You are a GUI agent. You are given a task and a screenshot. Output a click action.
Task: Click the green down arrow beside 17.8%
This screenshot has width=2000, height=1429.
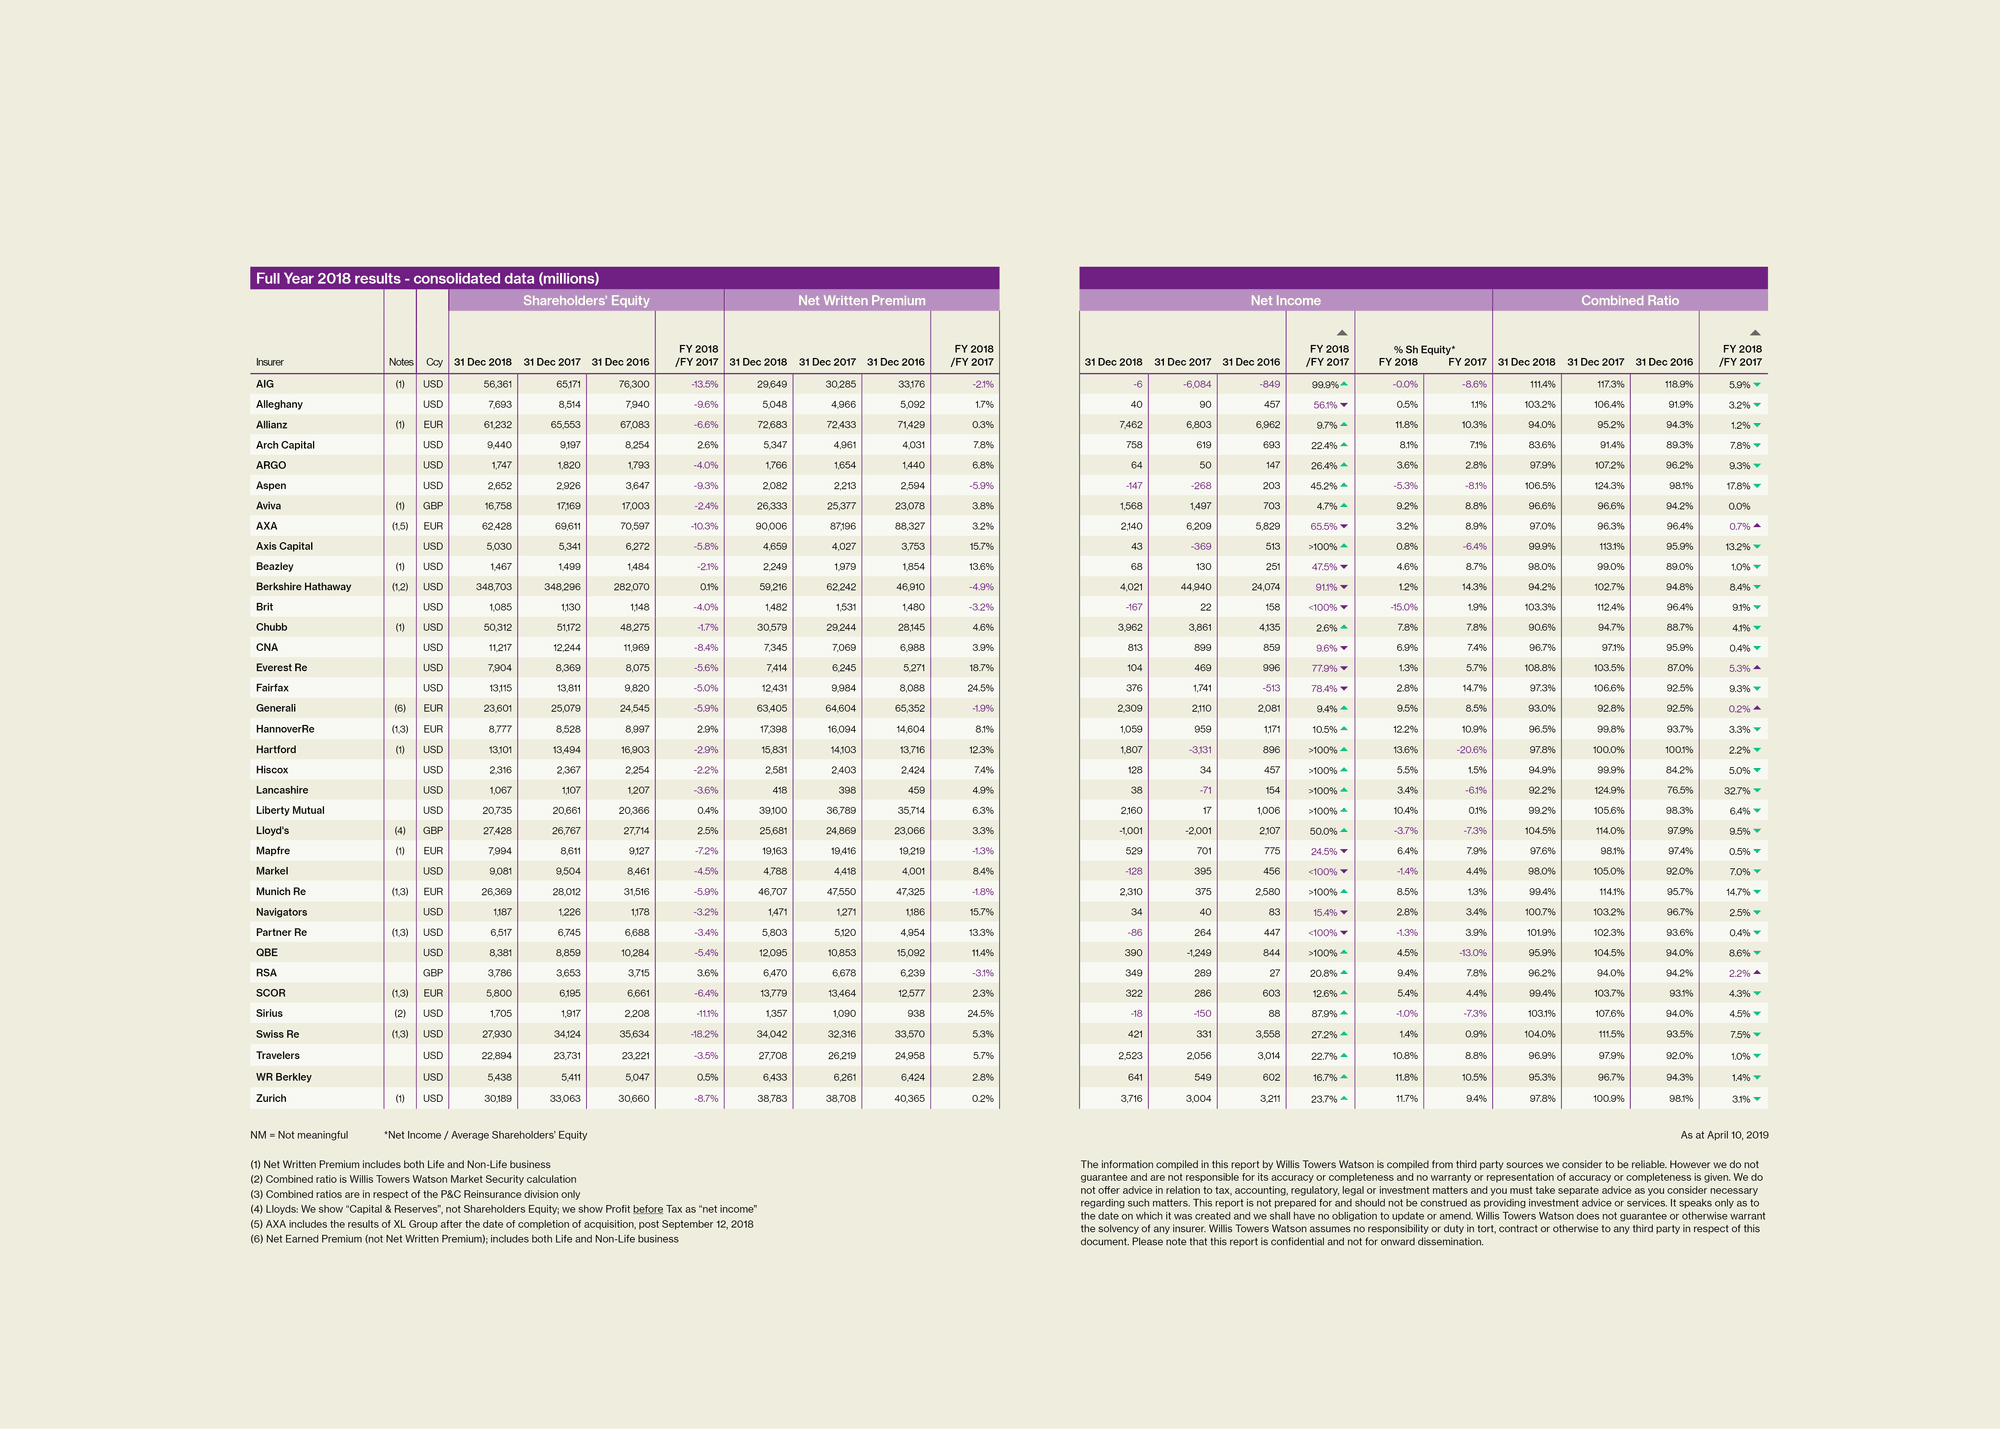pyautogui.click(x=1757, y=486)
